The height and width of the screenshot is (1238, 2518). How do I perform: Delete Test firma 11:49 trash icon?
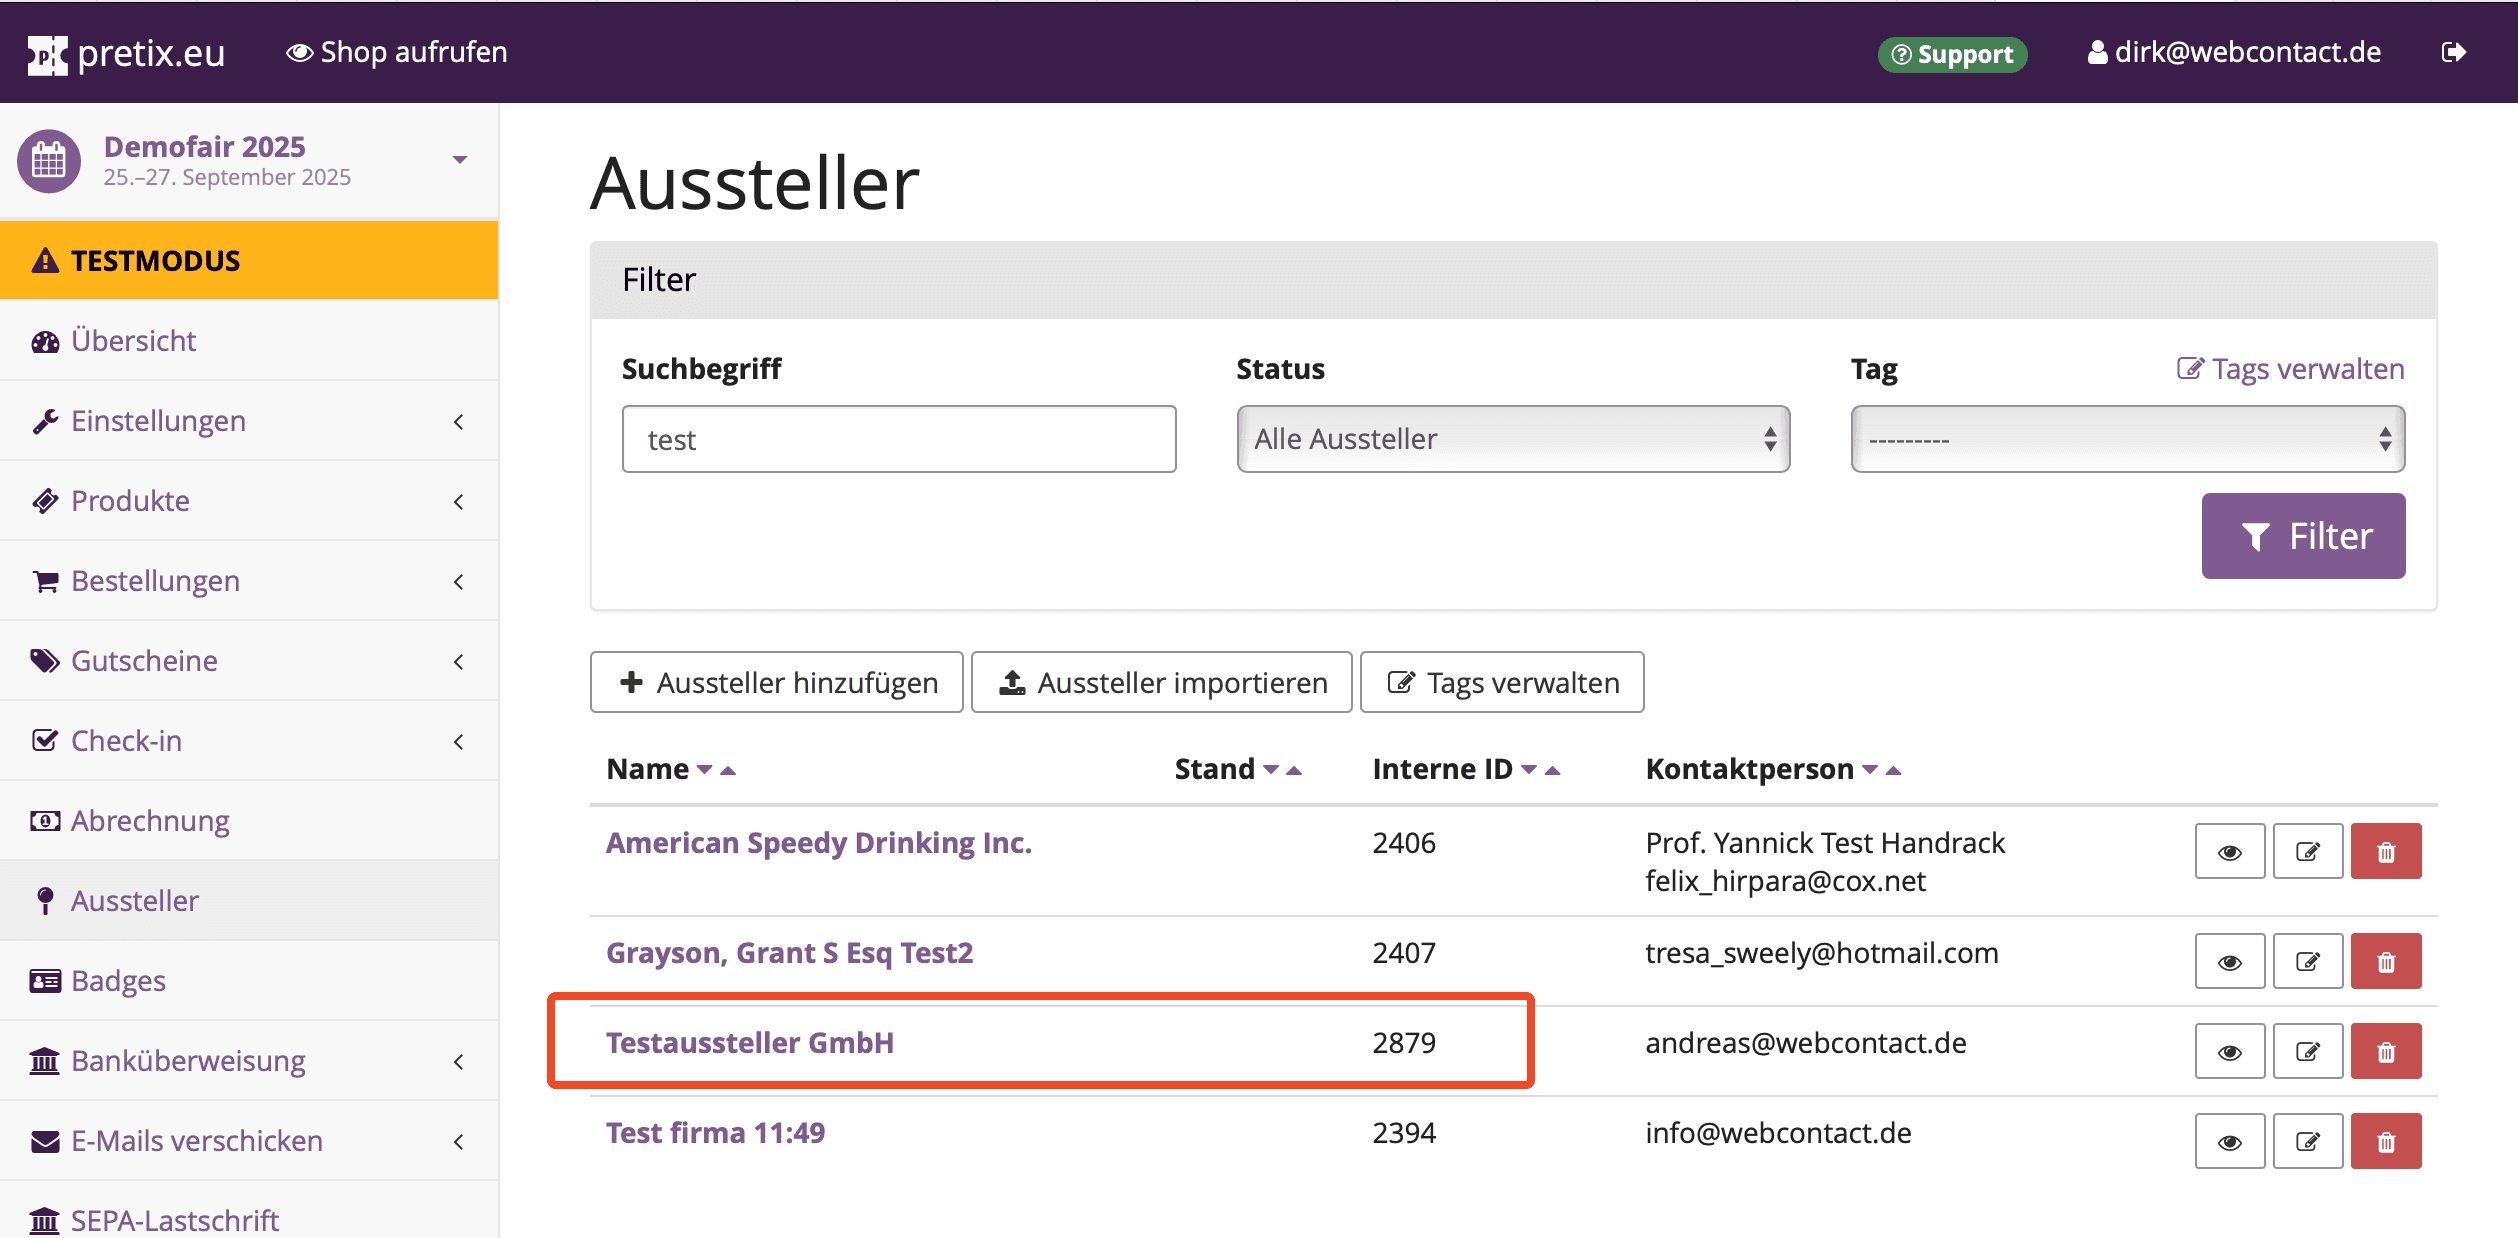point(2386,1142)
